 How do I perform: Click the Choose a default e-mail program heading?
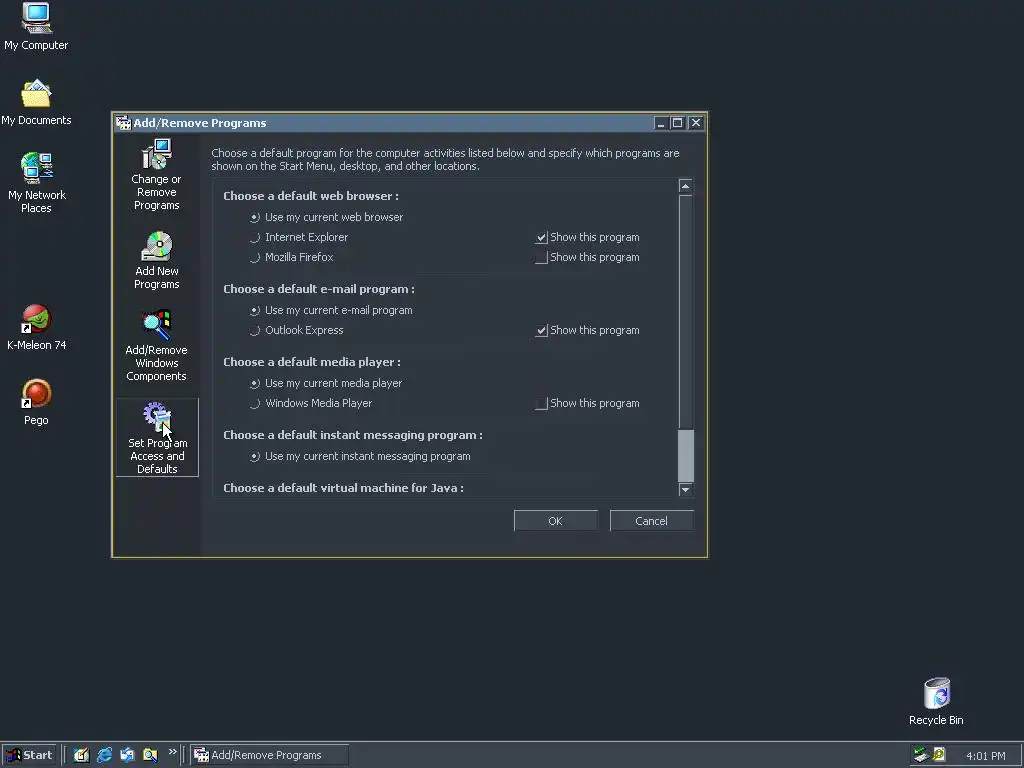tap(319, 289)
